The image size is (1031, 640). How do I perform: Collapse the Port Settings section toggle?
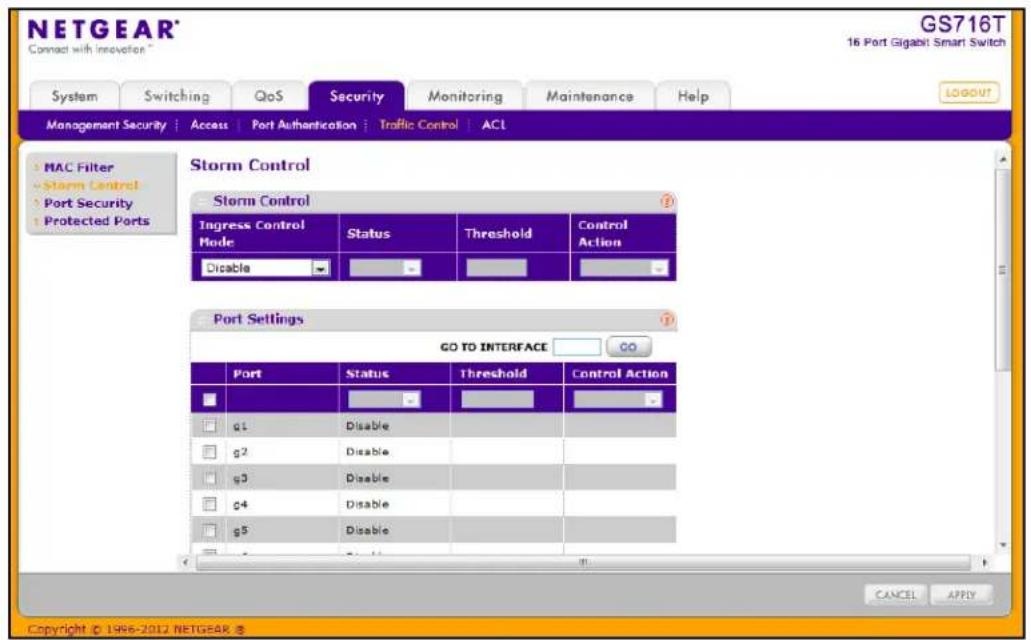pyautogui.click(x=203, y=320)
